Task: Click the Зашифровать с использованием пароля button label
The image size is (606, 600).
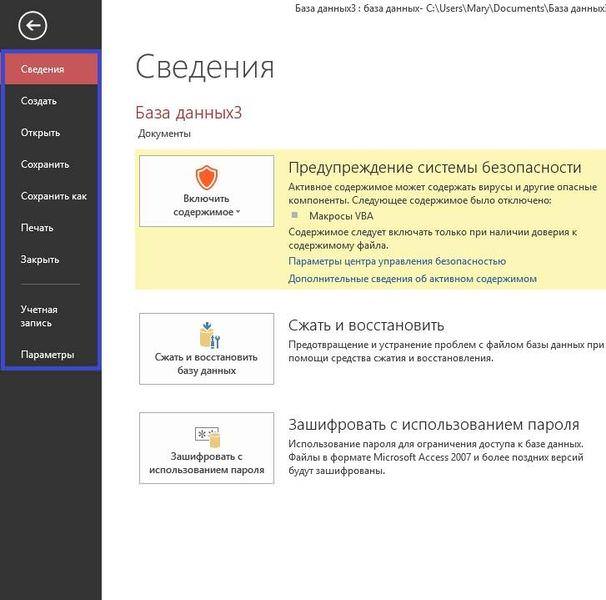Action: tap(206, 463)
